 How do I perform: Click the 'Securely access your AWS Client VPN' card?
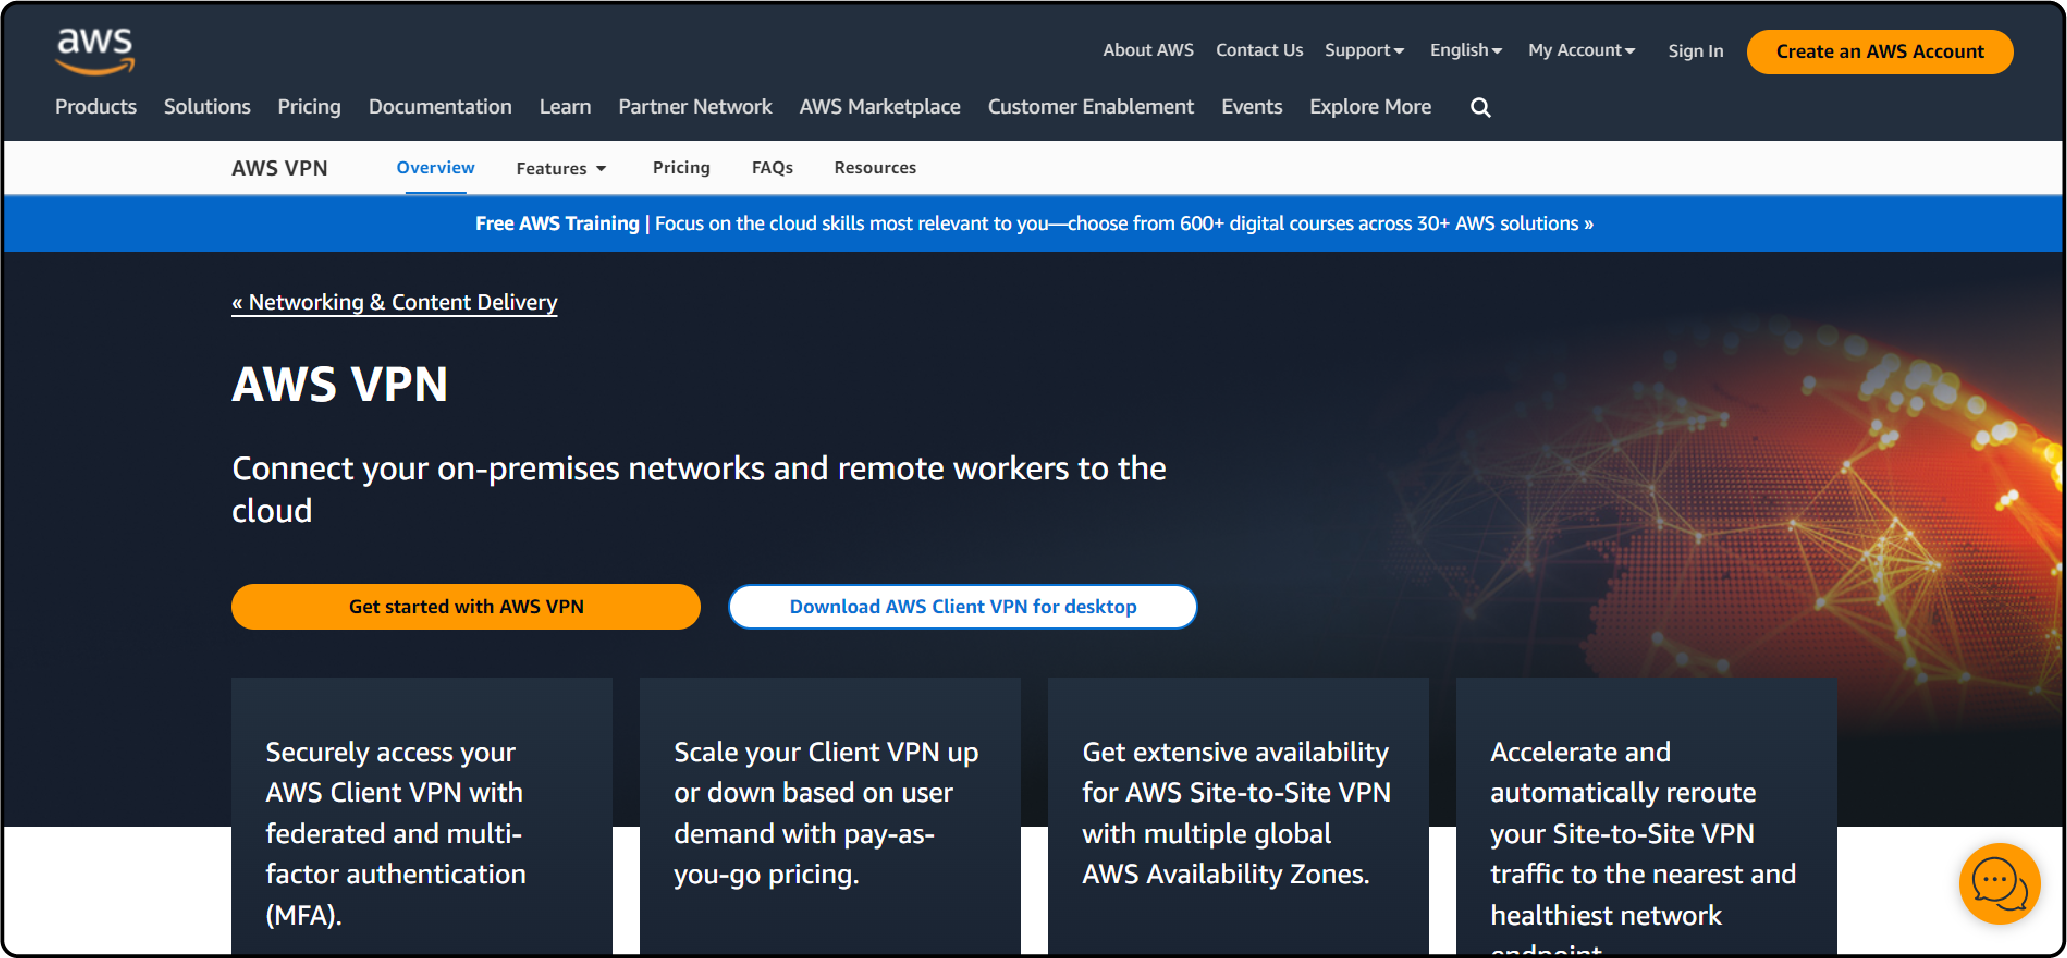(422, 816)
